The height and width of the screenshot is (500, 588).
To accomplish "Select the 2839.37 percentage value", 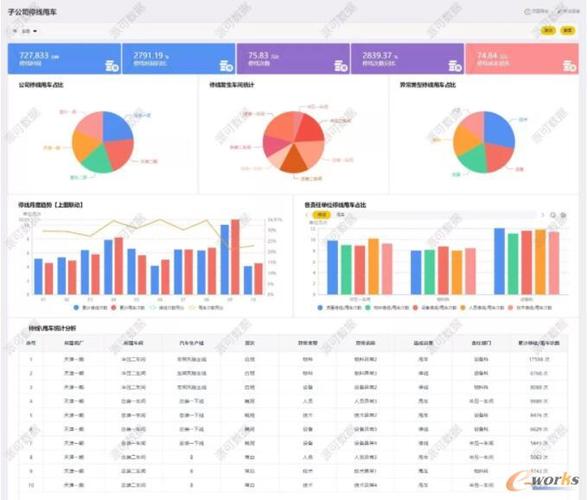I will tap(377, 56).
